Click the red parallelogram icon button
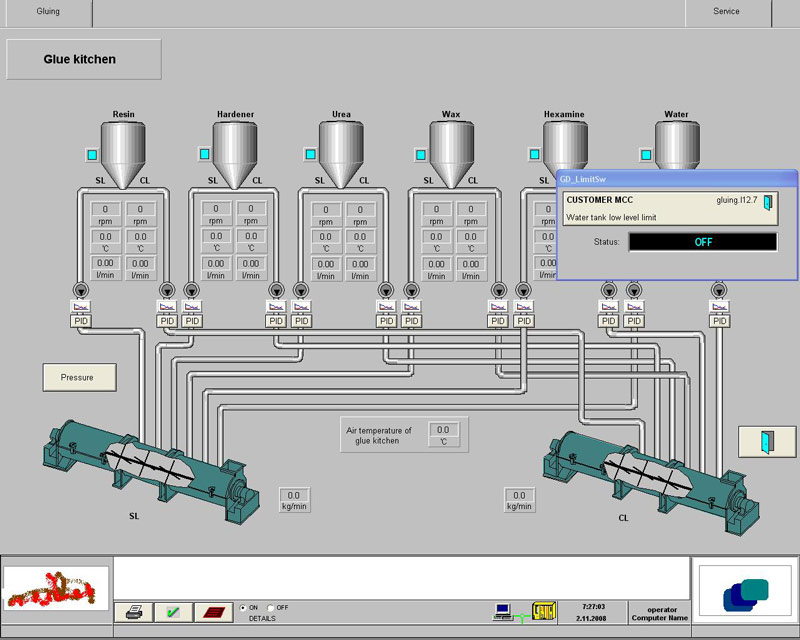 [213, 611]
